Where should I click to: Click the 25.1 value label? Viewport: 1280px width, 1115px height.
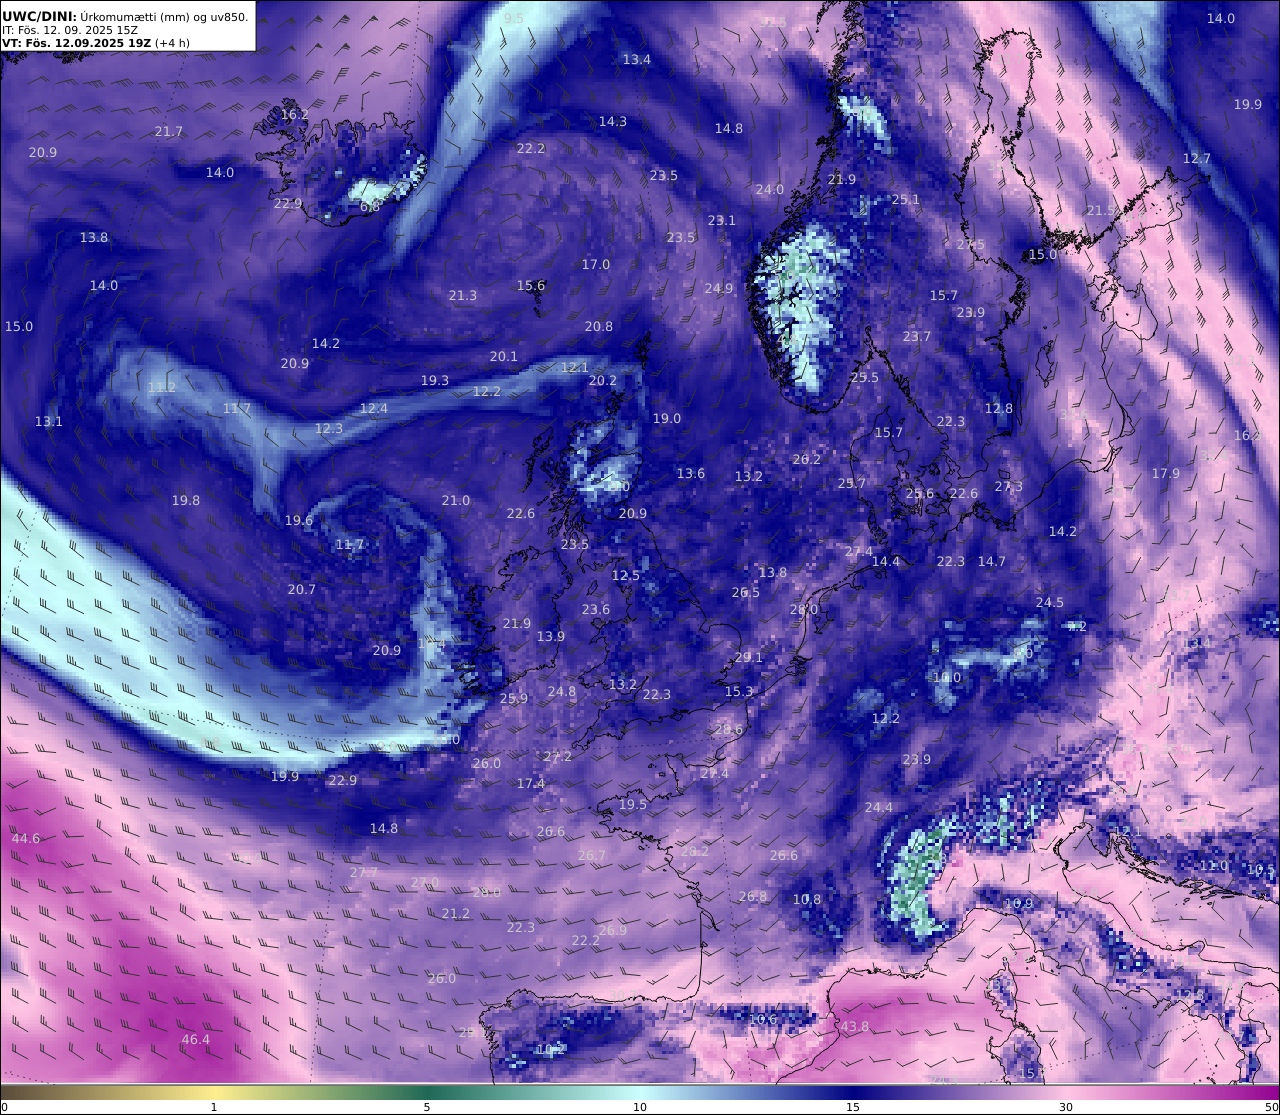point(906,200)
